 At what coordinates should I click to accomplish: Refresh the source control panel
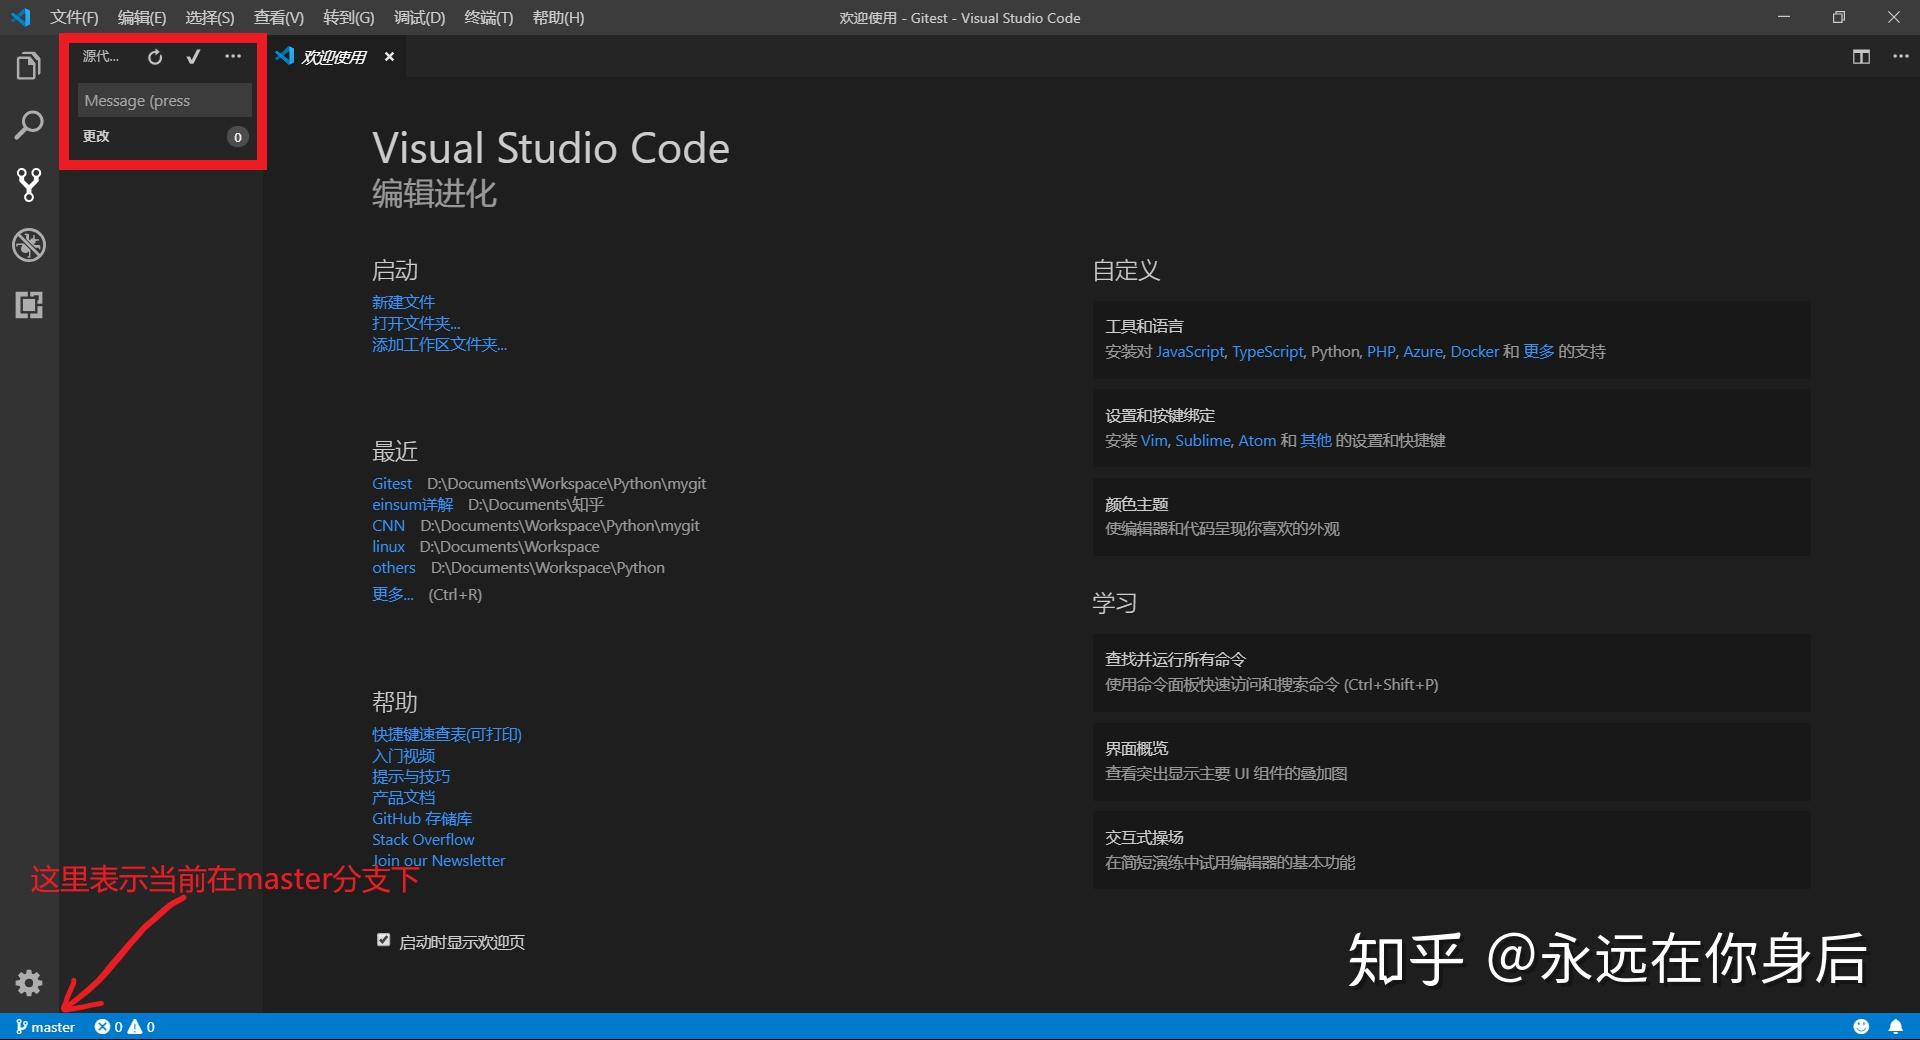pos(155,57)
